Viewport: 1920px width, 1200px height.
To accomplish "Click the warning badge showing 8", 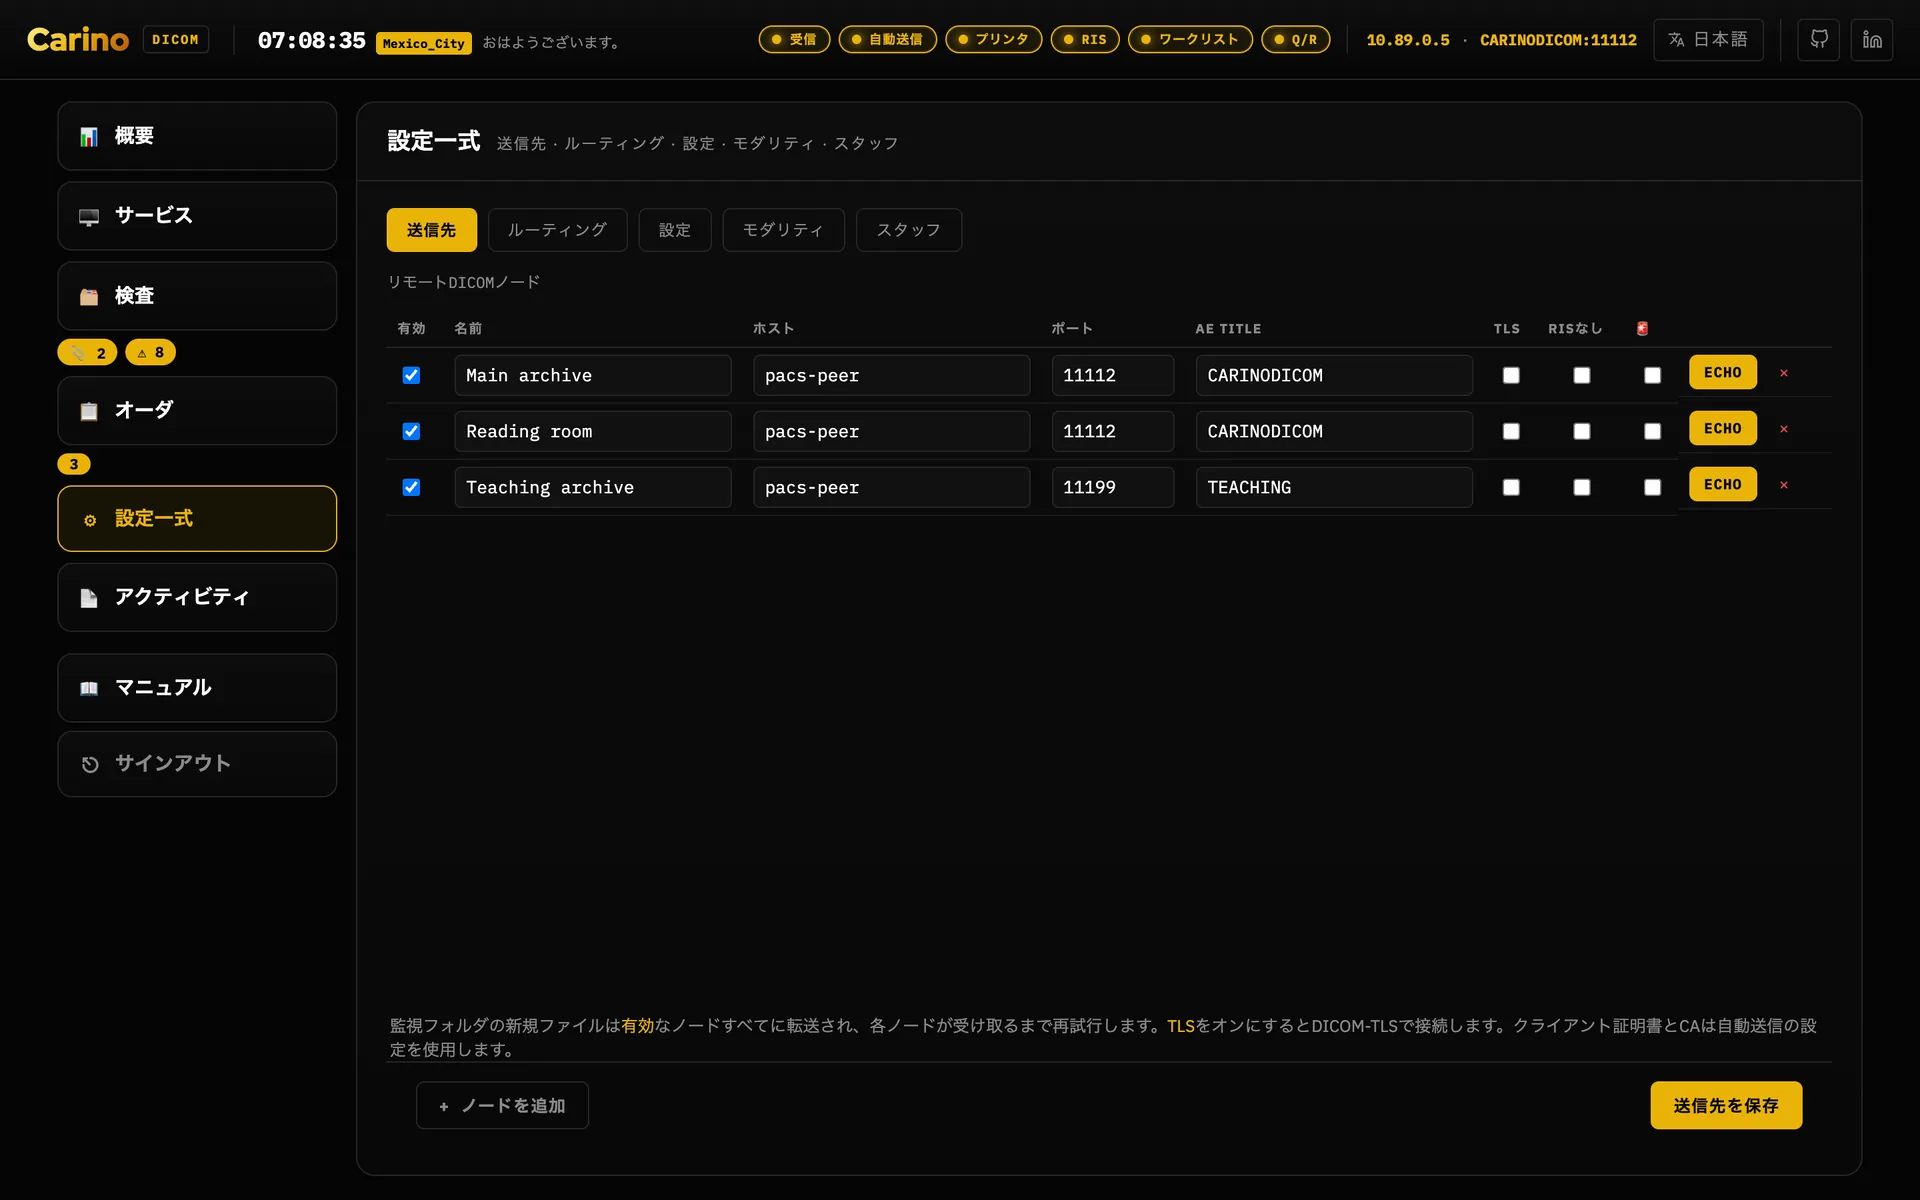I will 150,352.
